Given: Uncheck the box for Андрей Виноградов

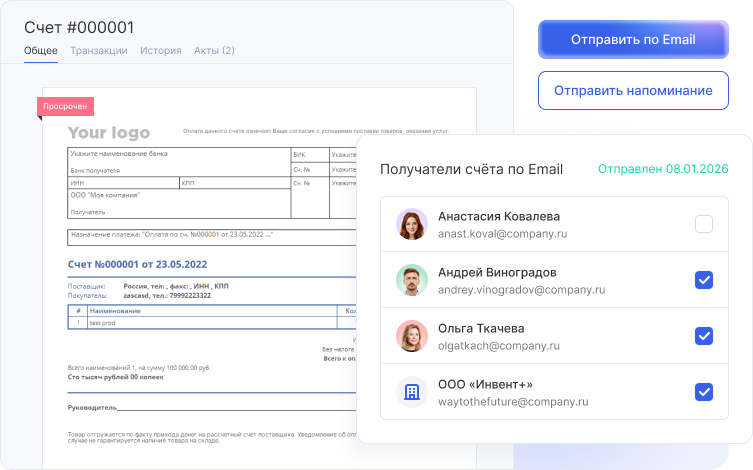Looking at the screenshot, I should (704, 280).
